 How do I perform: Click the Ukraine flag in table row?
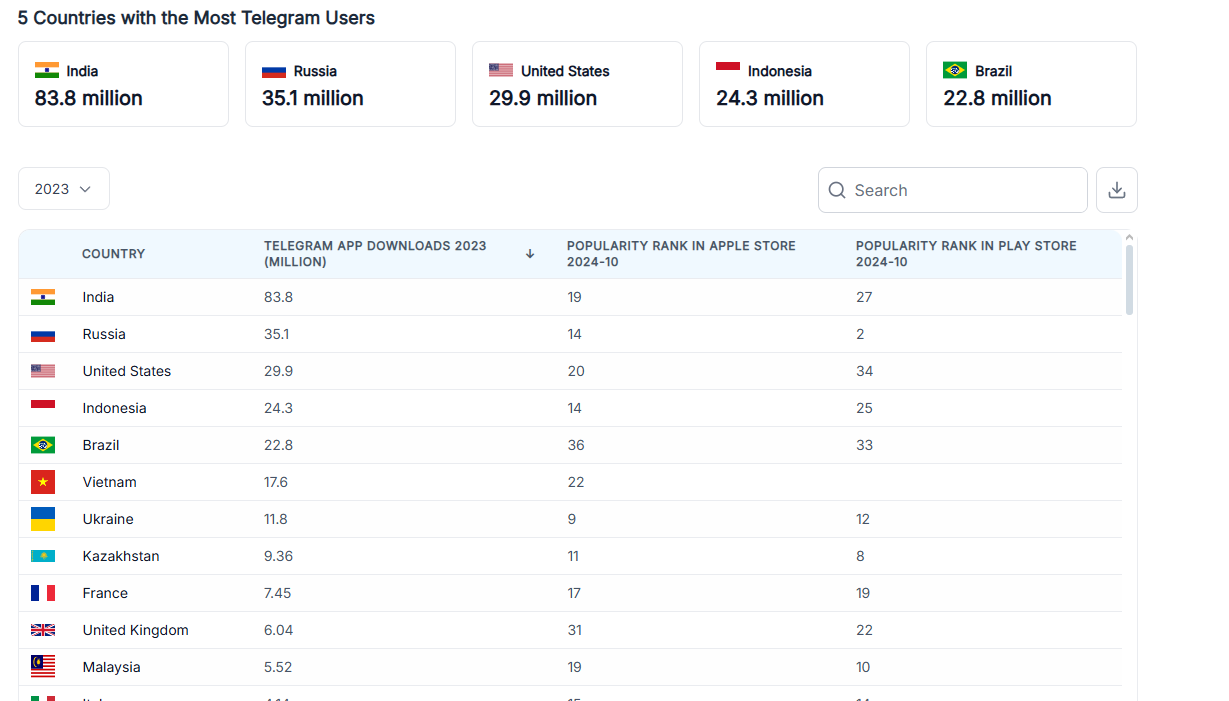click(43, 519)
